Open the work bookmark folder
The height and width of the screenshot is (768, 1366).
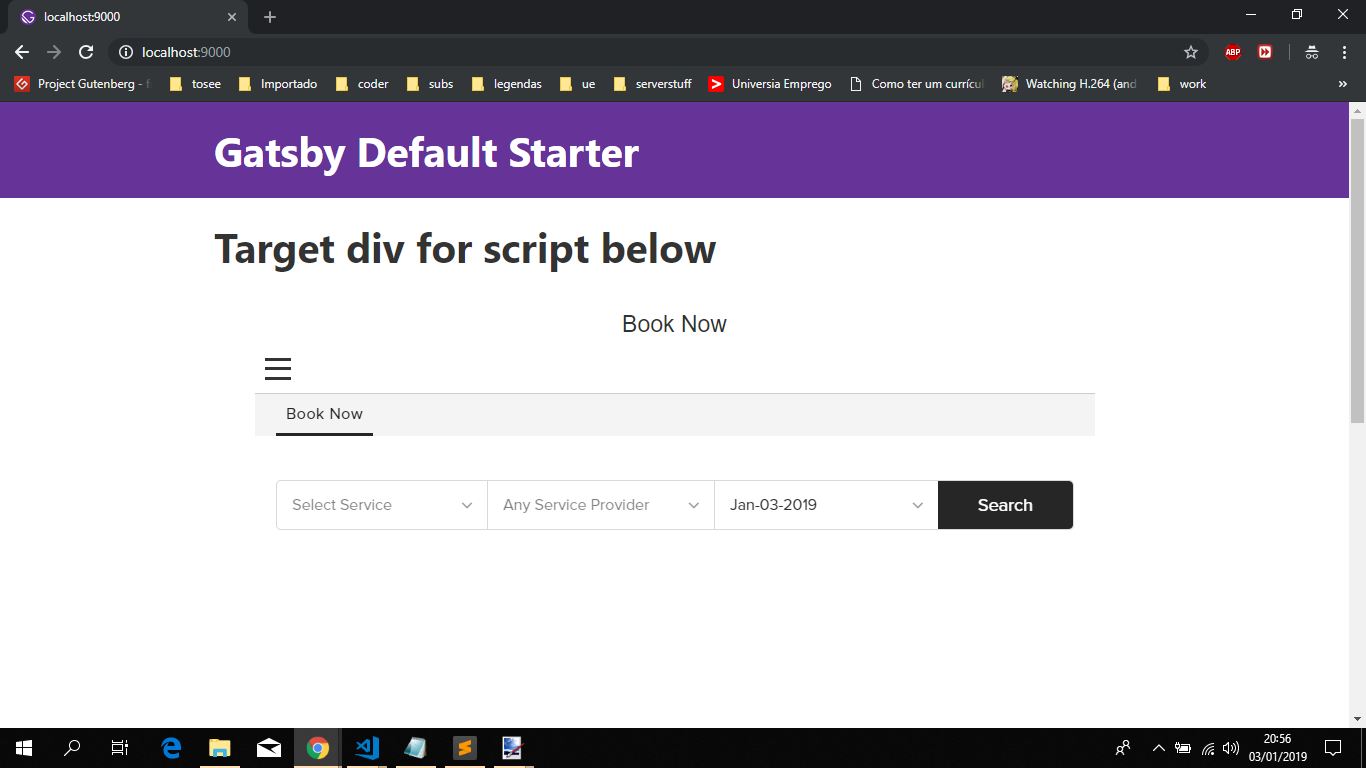1182,84
